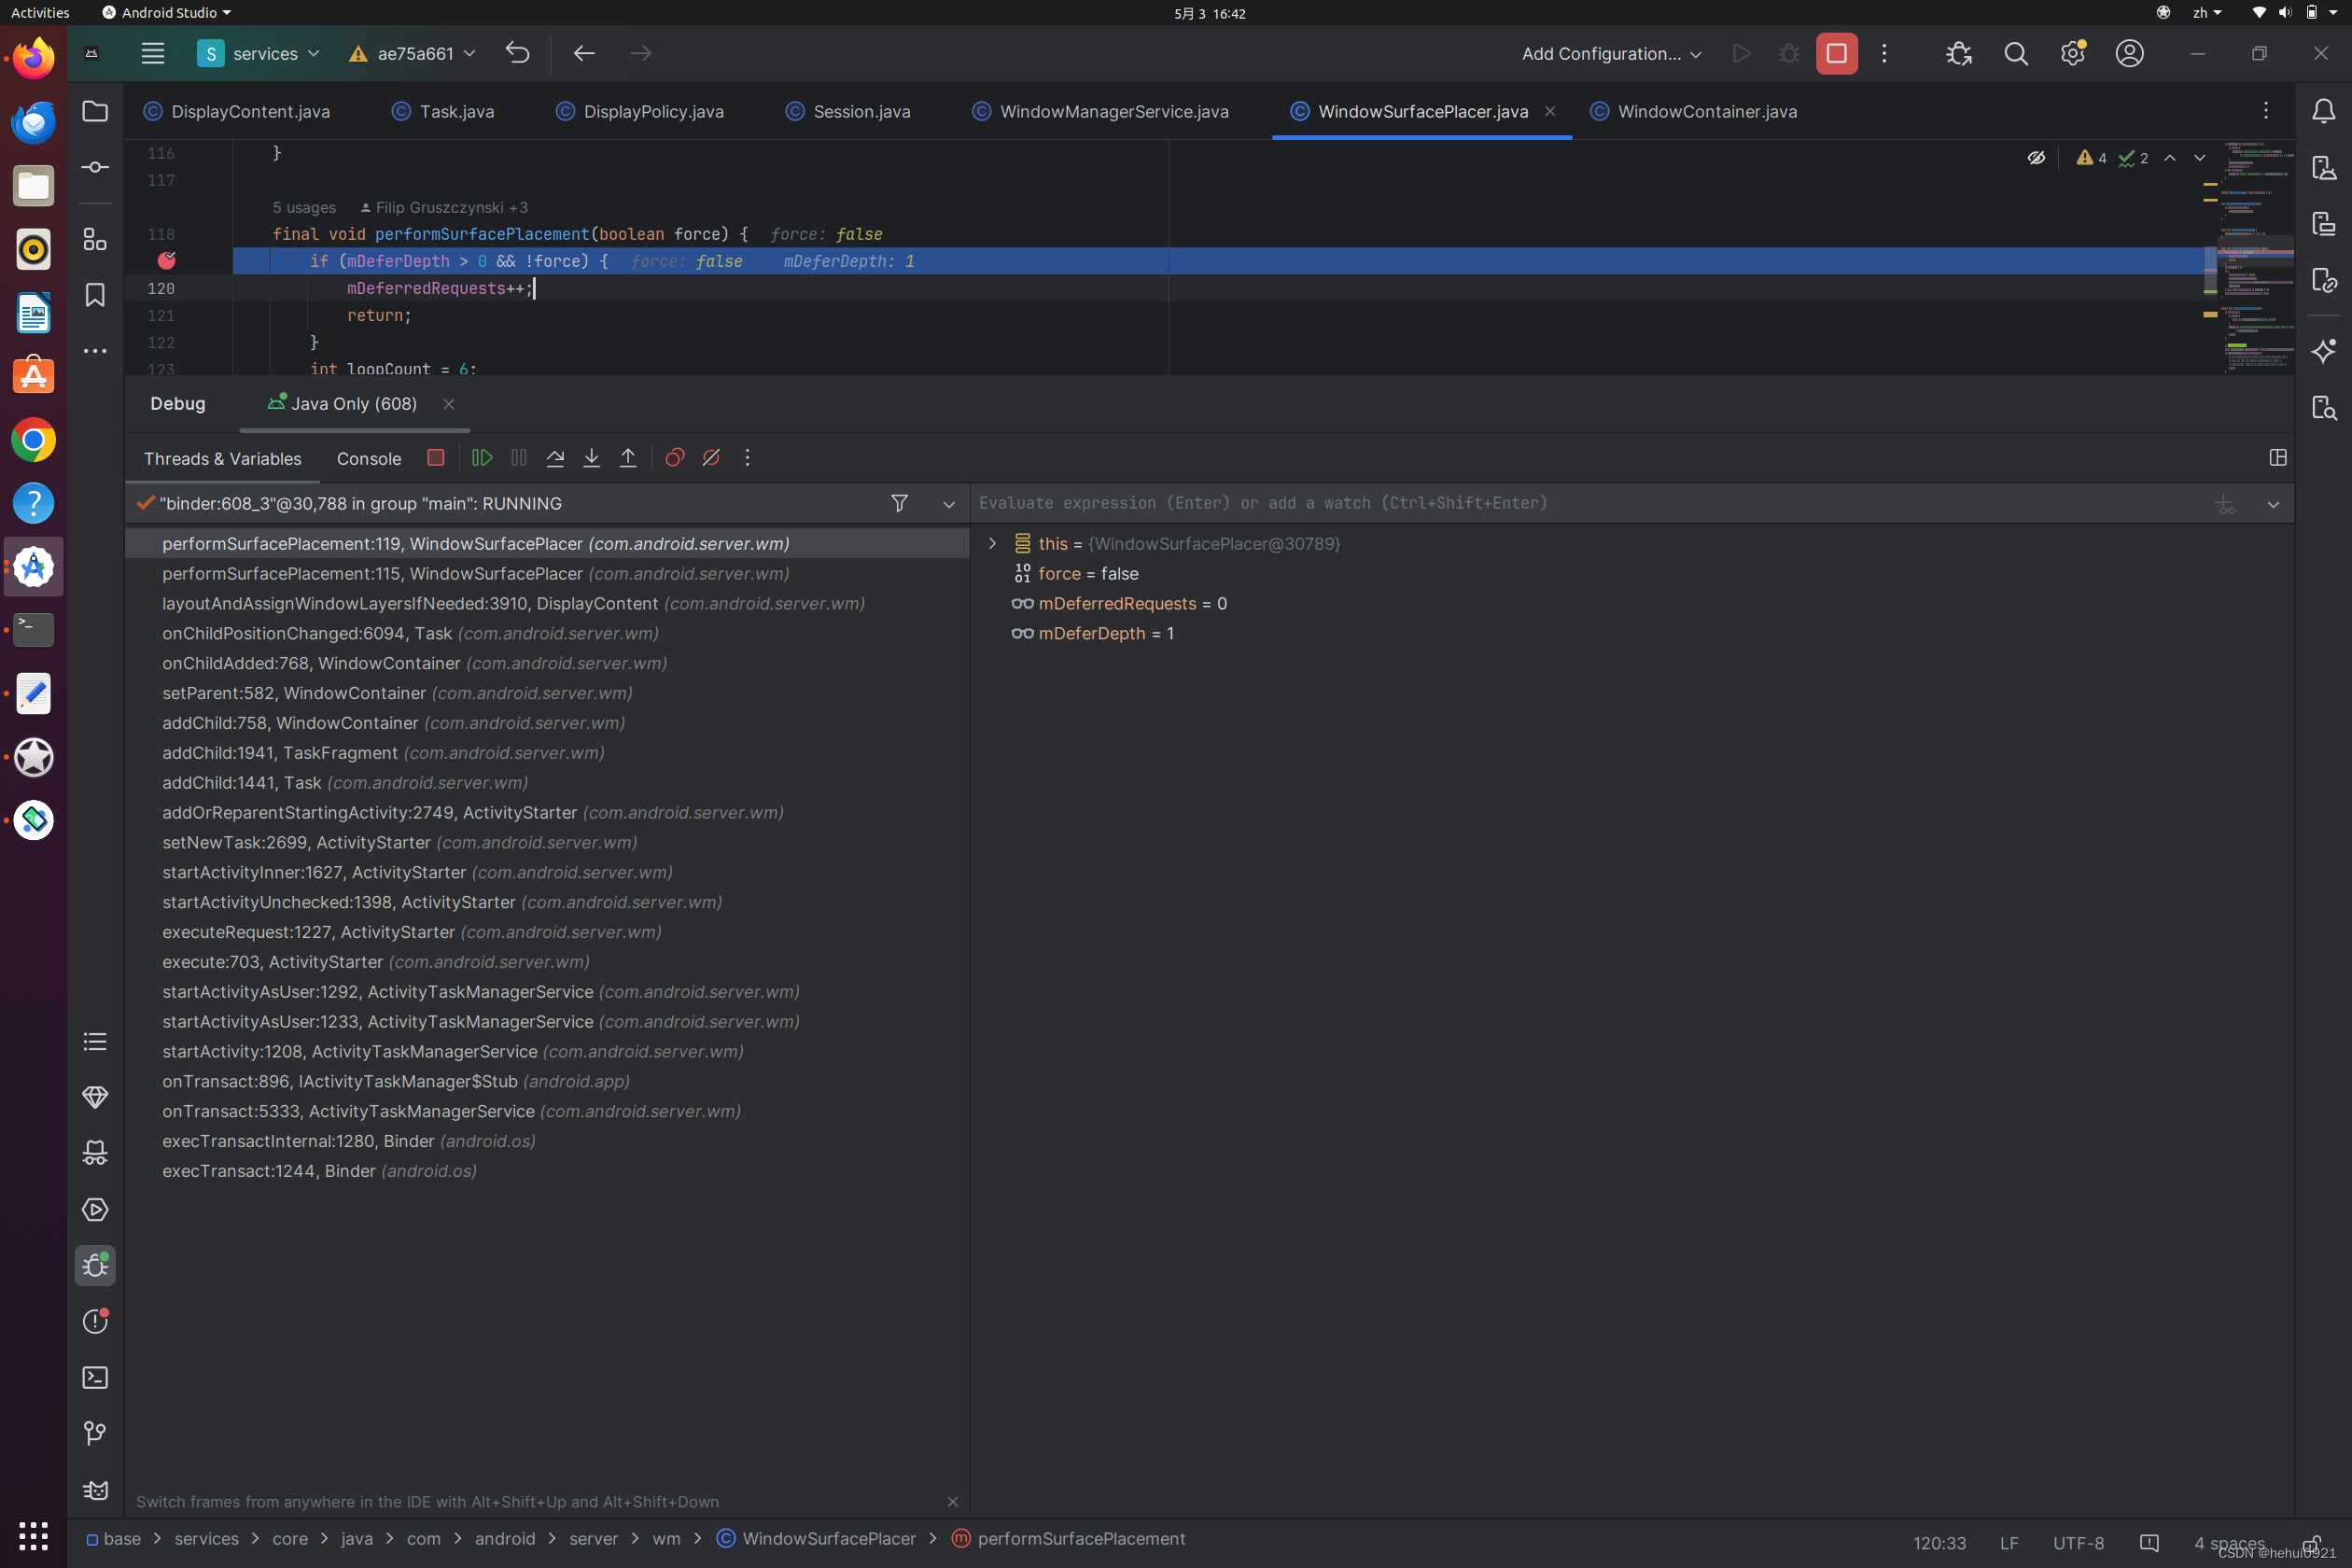The height and width of the screenshot is (1568, 2352).
Task: Open the Problems tool window
Action: click(x=95, y=1322)
